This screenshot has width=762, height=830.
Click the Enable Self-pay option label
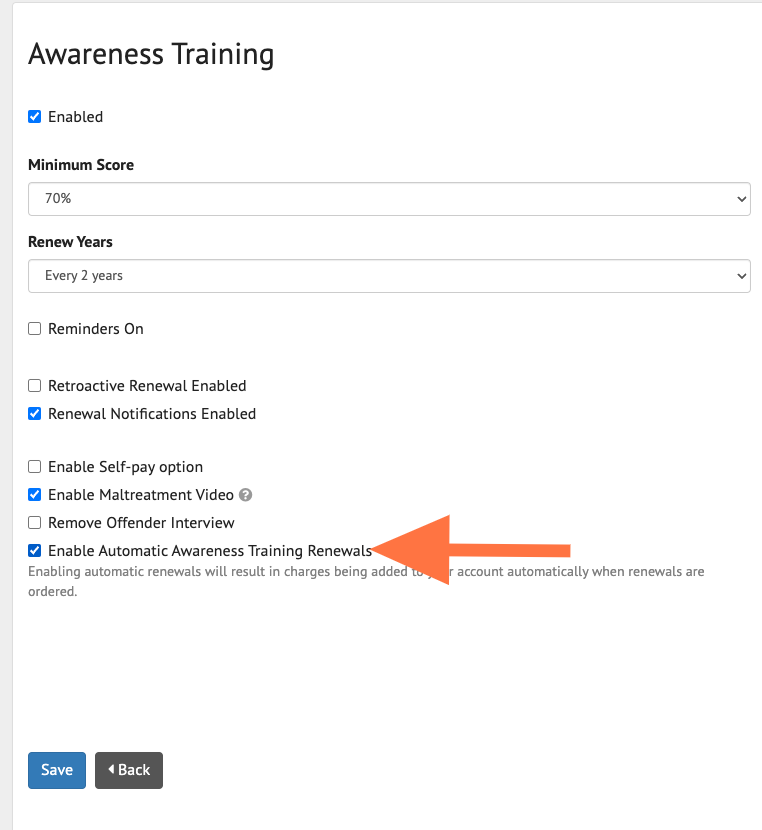[x=125, y=467]
